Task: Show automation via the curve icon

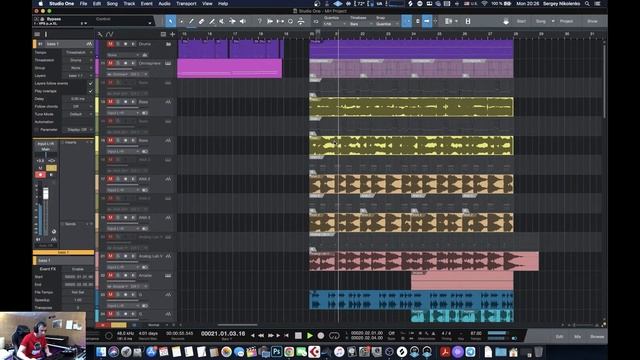Action: (x=109, y=34)
